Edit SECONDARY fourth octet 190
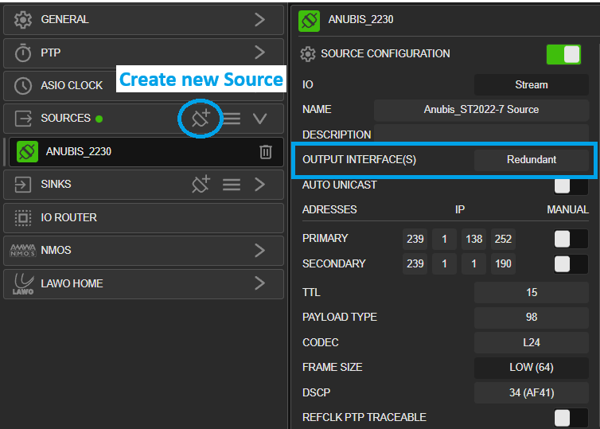The width and height of the screenshot is (600, 429). tap(503, 264)
